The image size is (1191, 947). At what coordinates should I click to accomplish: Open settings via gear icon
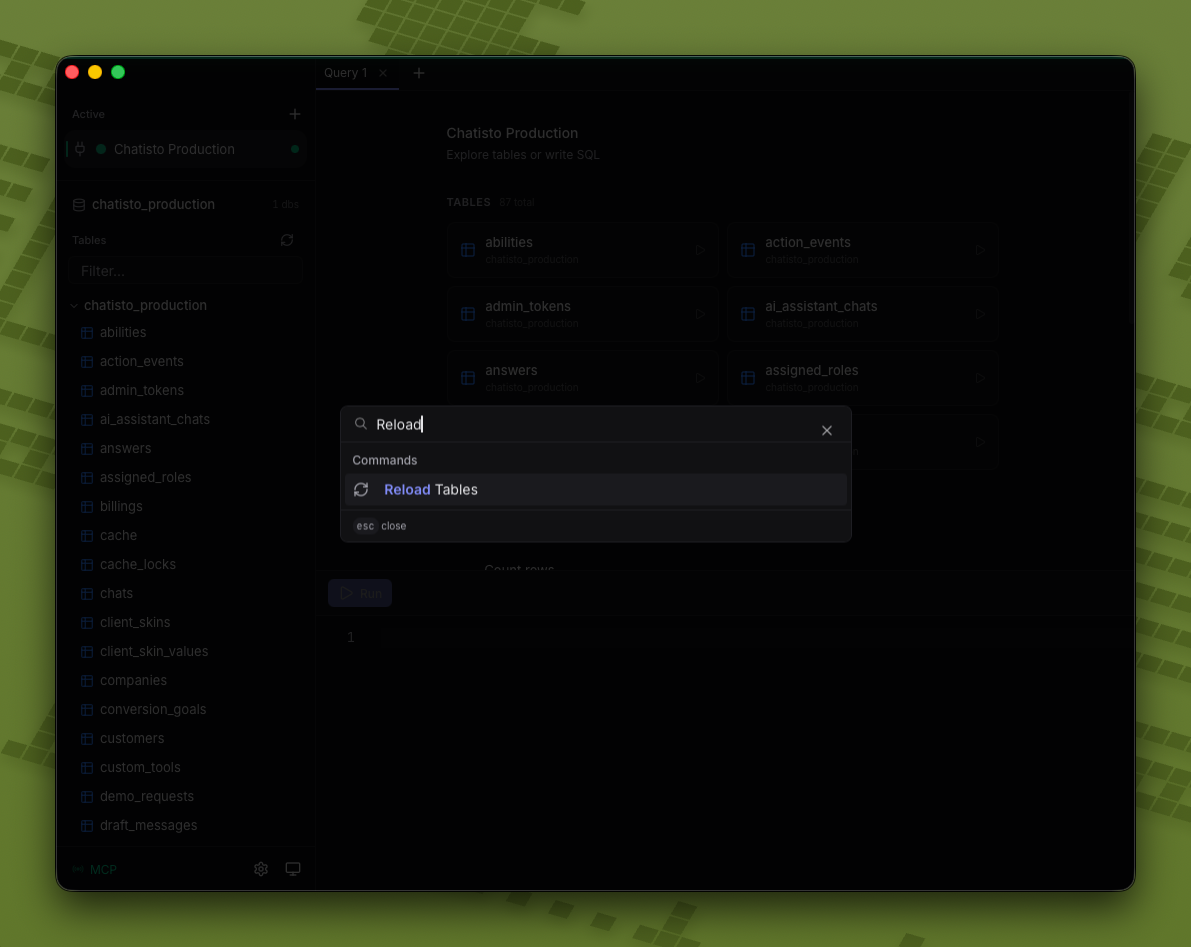(261, 869)
